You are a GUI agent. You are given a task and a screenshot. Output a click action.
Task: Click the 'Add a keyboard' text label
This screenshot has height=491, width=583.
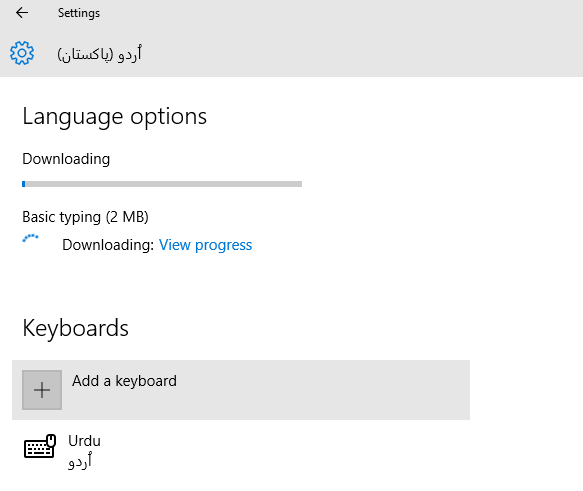(x=125, y=381)
